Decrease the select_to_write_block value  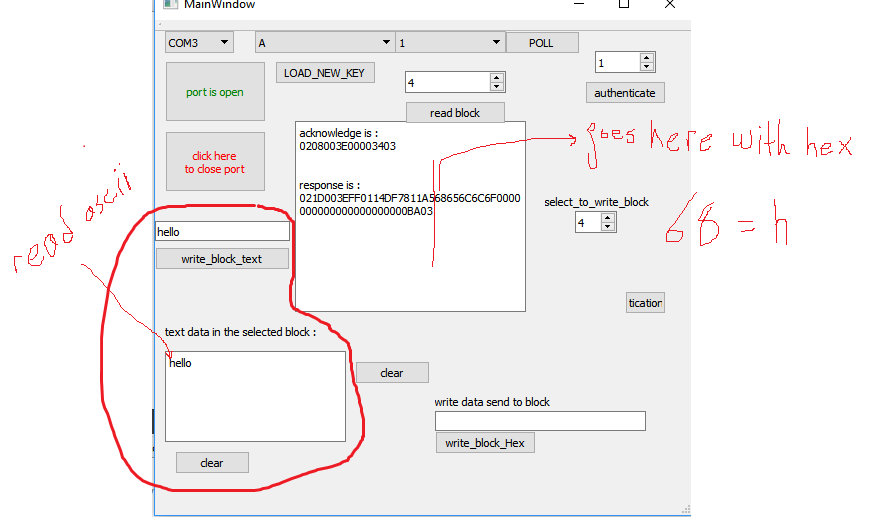pos(608,227)
